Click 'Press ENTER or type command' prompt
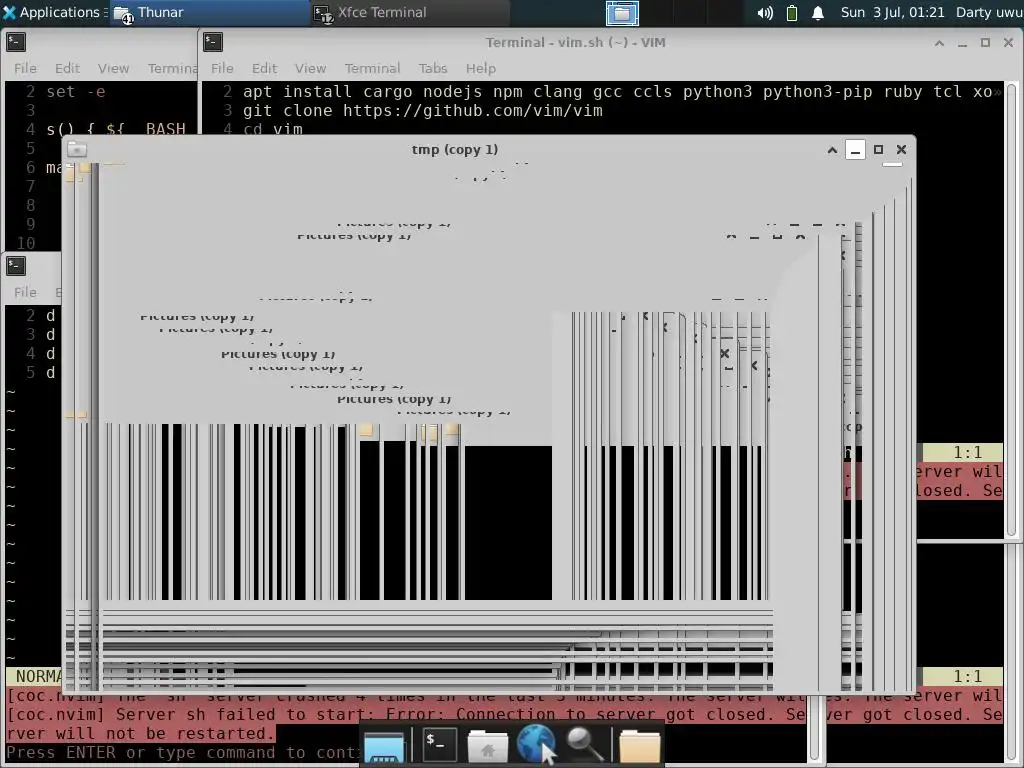 [x=183, y=753]
